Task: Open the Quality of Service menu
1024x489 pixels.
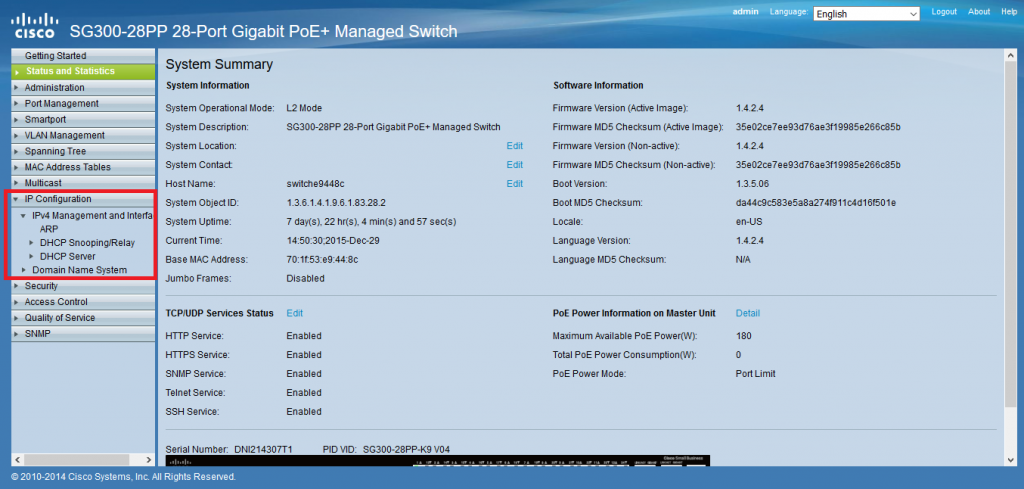Action: tap(84, 318)
